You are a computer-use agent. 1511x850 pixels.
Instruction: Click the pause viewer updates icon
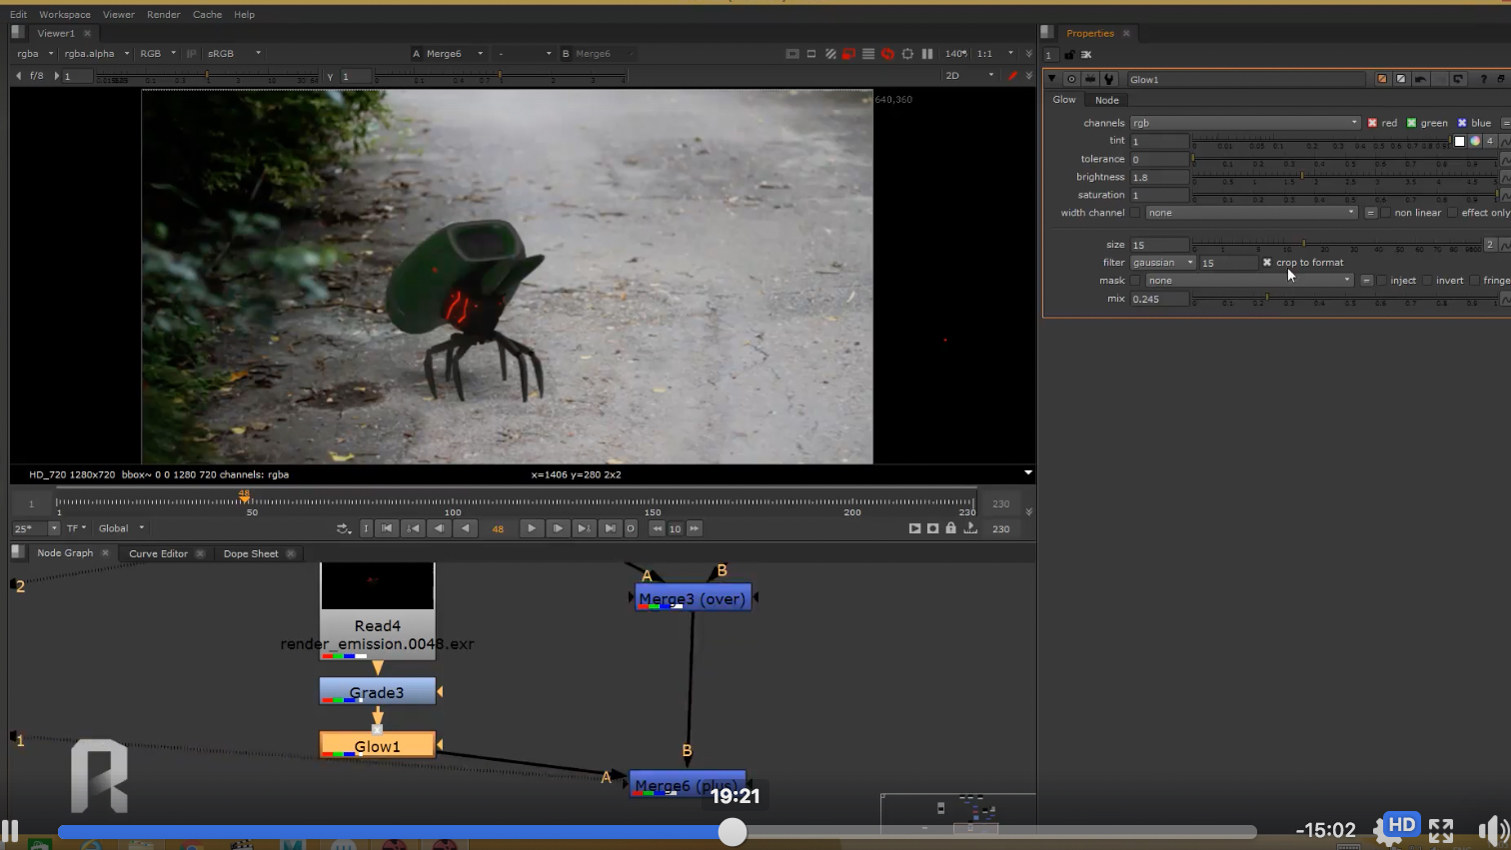(927, 54)
